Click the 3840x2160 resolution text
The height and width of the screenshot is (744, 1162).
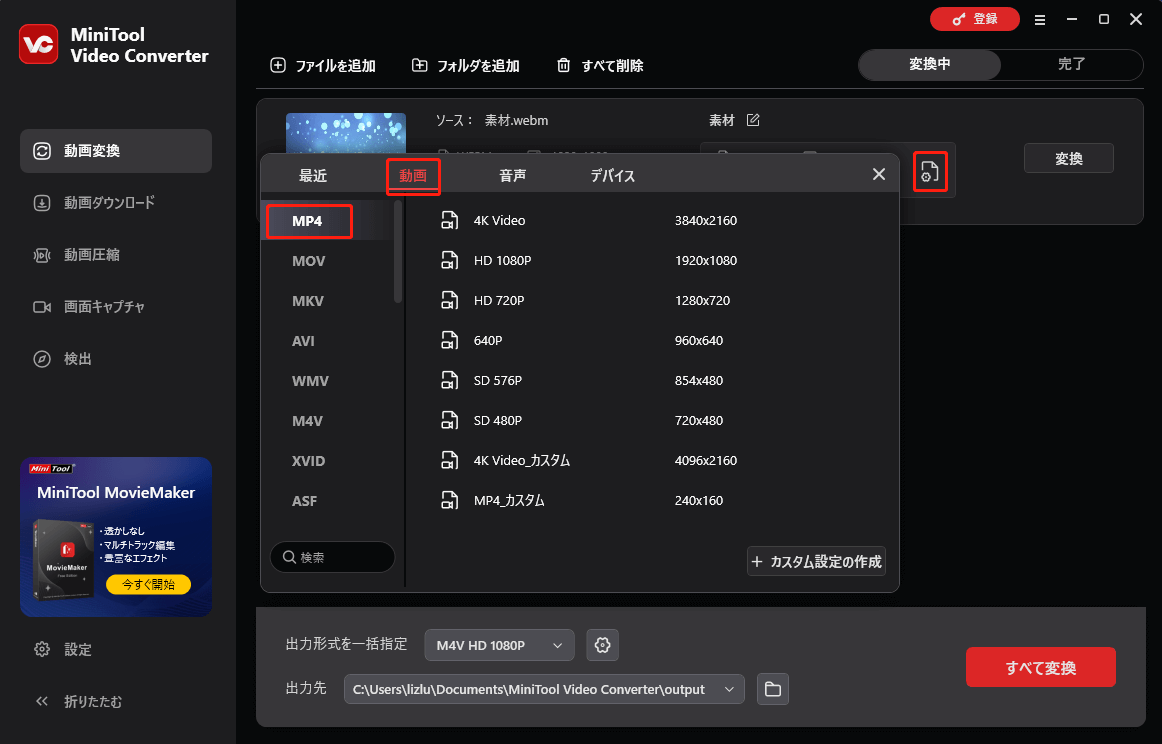click(x=706, y=220)
